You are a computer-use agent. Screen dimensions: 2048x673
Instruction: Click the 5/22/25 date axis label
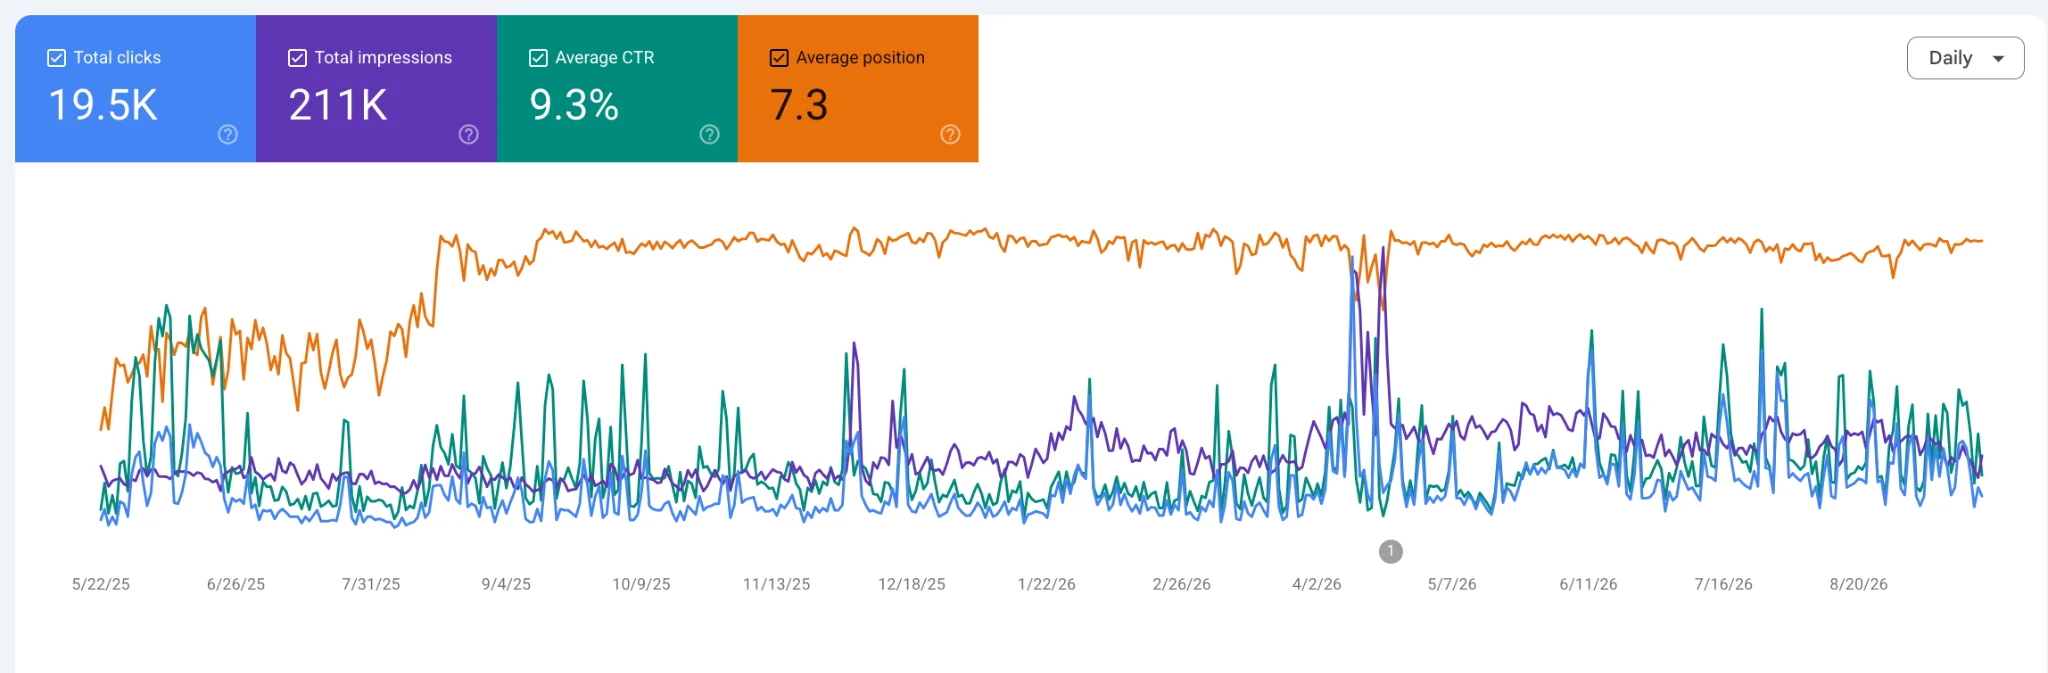click(101, 584)
